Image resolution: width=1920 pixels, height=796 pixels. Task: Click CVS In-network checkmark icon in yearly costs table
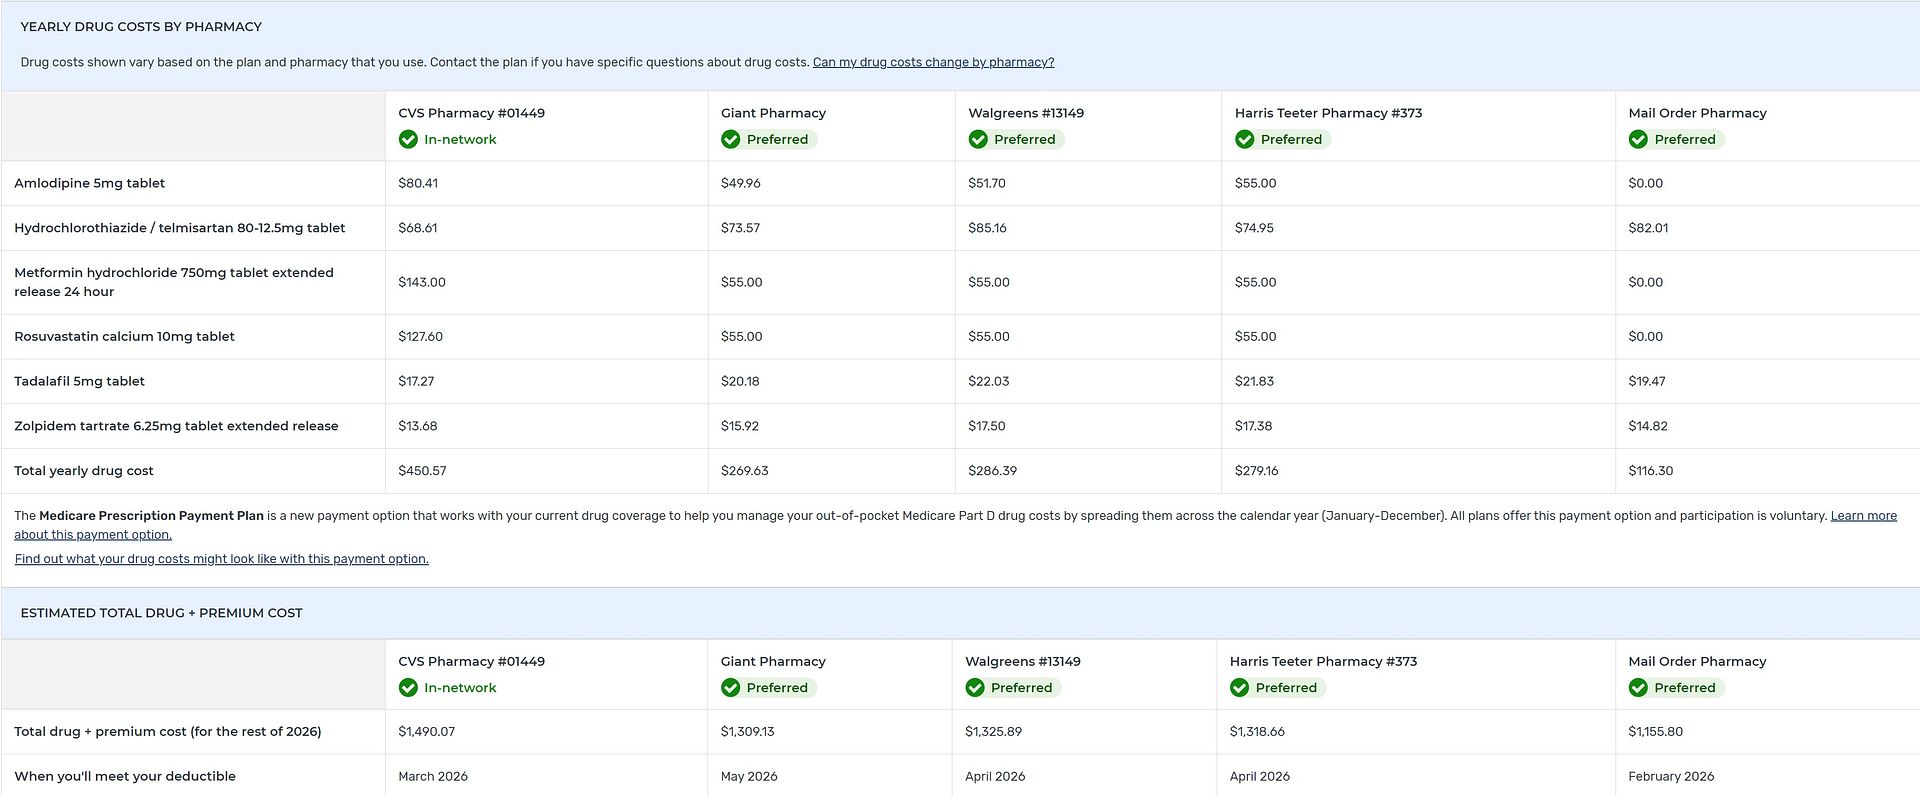coord(408,140)
